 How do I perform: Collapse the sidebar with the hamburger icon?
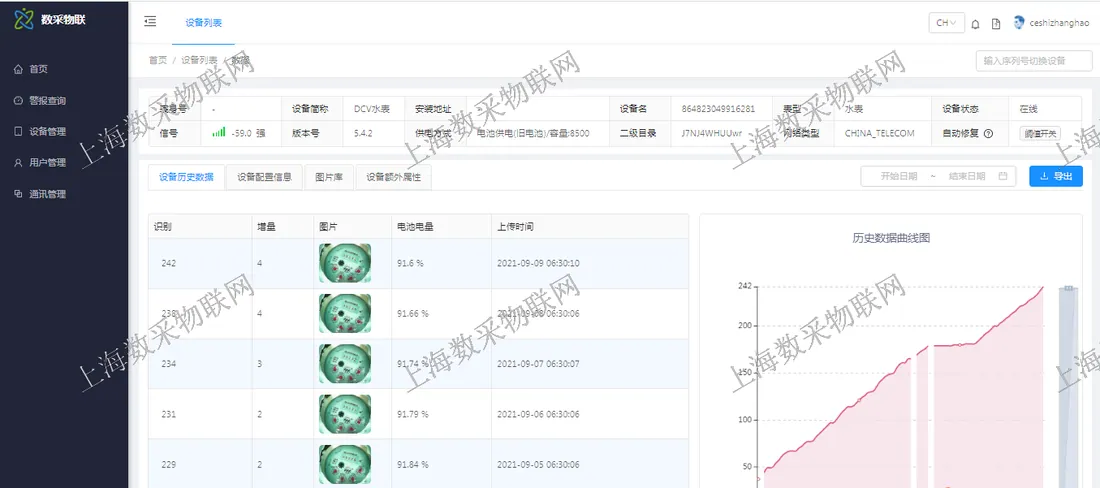150,22
